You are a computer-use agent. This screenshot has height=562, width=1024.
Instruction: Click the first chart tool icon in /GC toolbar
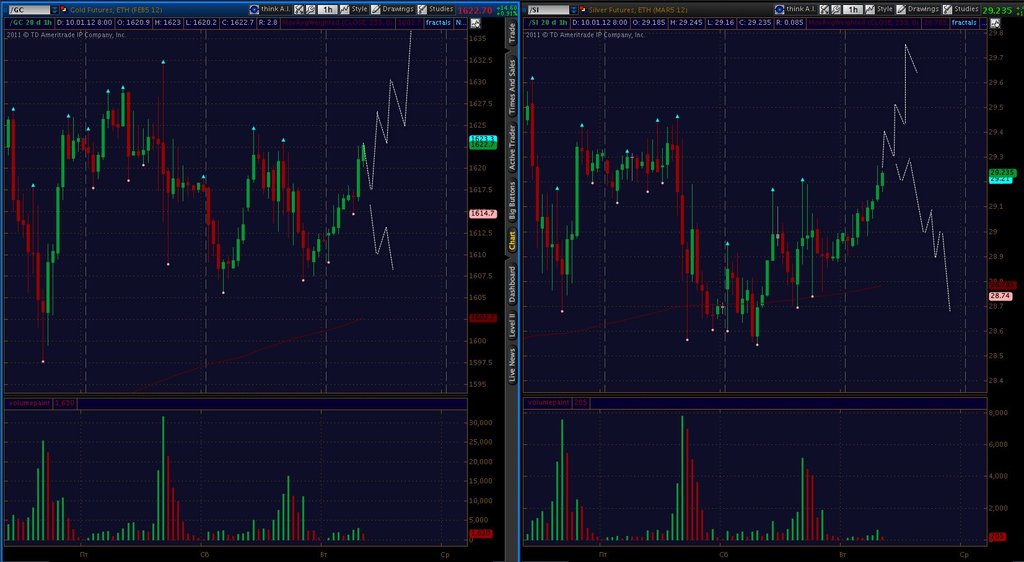pyautogui.click(x=298, y=10)
